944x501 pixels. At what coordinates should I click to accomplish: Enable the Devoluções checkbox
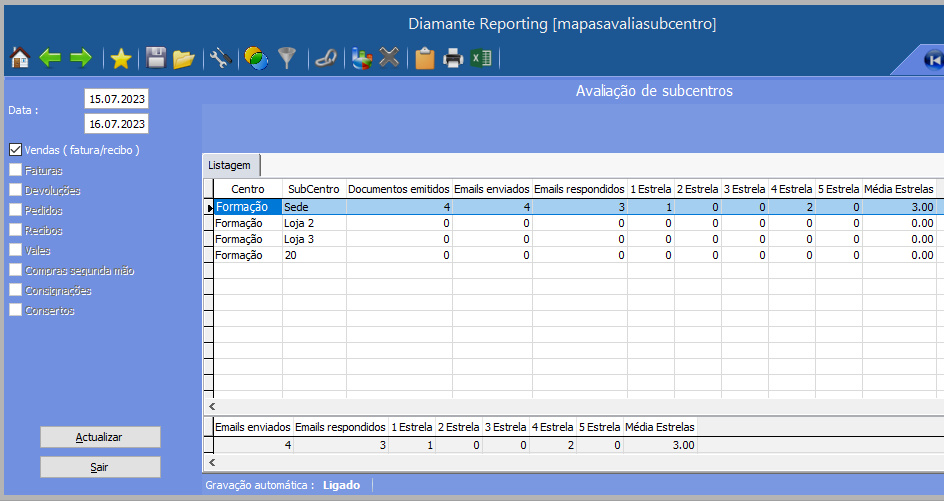(15, 190)
